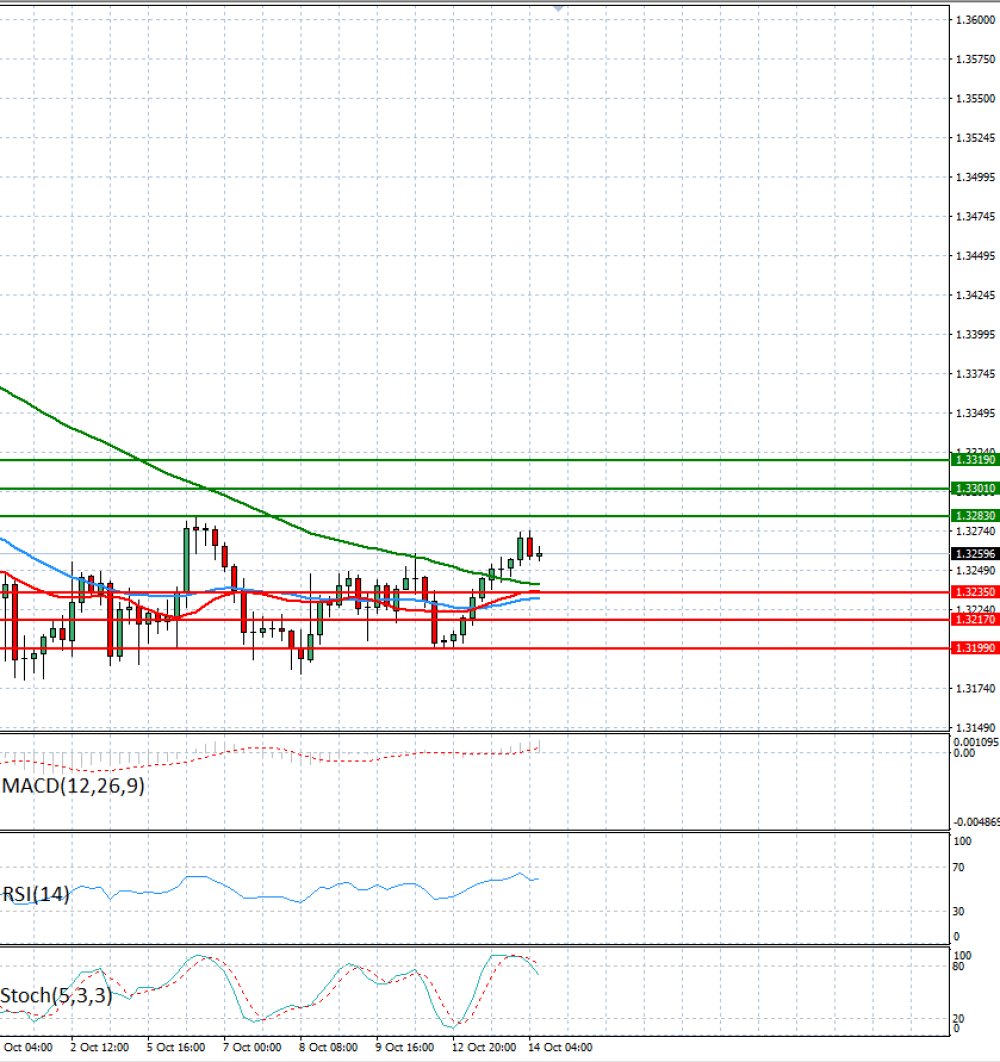Click the MACD(12,26,9) indicator label
Viewport: 1000px width, 1062px height.
73,786
